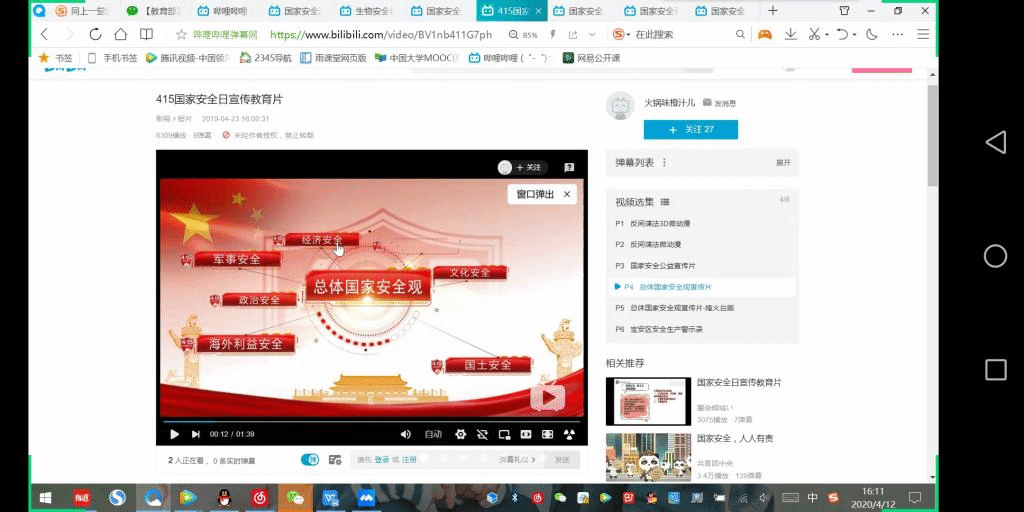1024x512 pixels.
Task: Open the scissors screenshot tool
Action: (814, 35)
